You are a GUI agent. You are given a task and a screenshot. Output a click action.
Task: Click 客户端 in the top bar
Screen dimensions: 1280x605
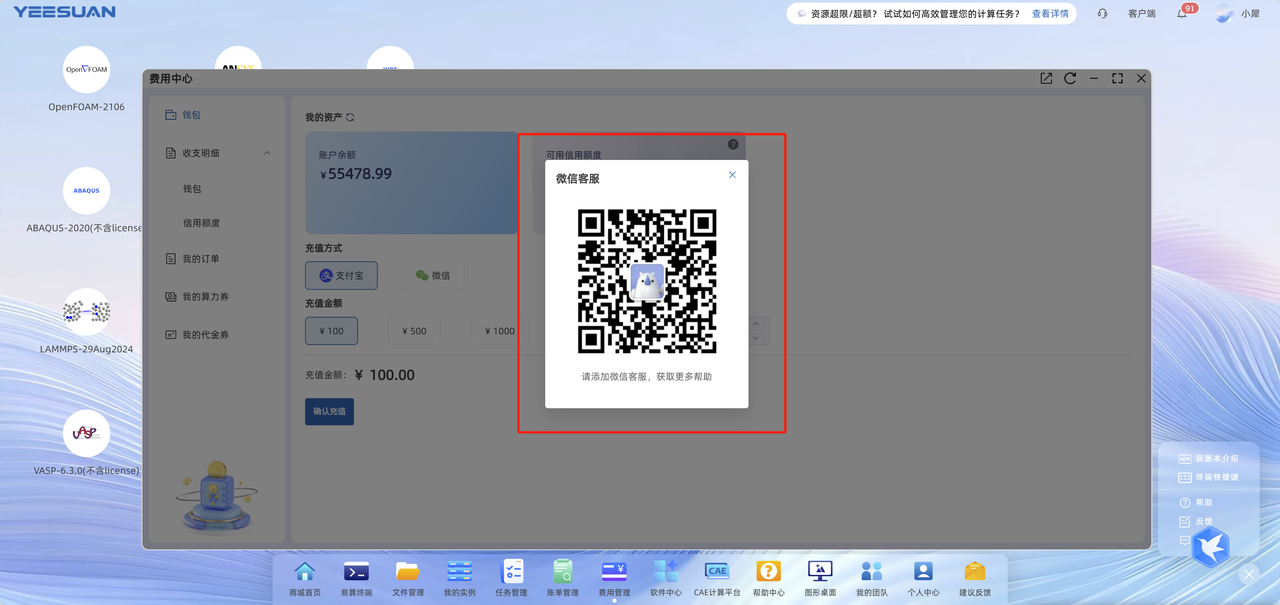[x=1142, y=14]
